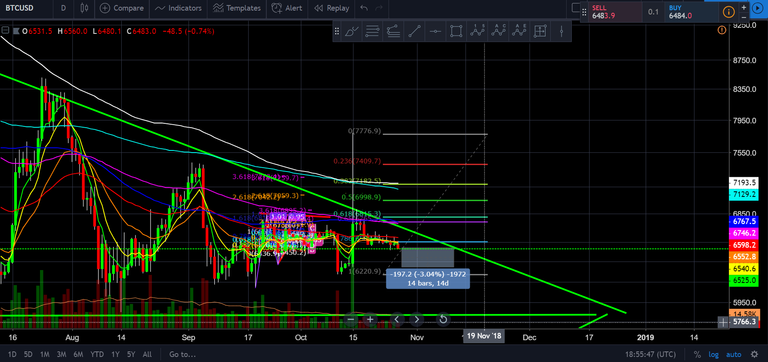
Task: Set the date range to 6M
Action: click(78, 354)
